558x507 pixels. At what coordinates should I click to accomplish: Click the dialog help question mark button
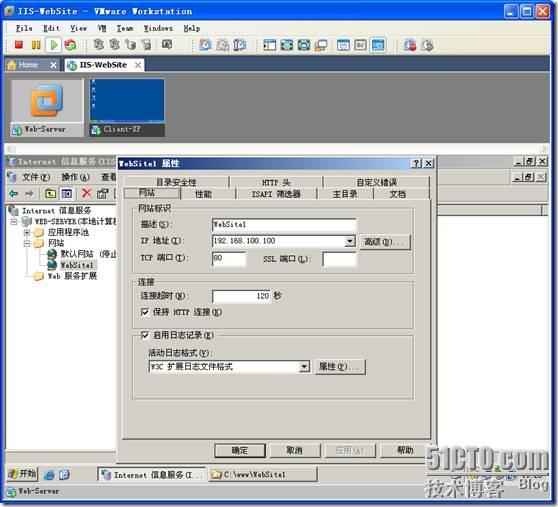point(416,163)
